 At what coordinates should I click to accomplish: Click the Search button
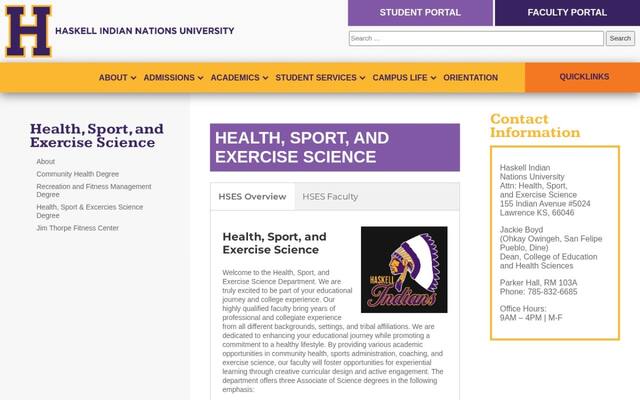pyautogui.click(x=620, y=38)
